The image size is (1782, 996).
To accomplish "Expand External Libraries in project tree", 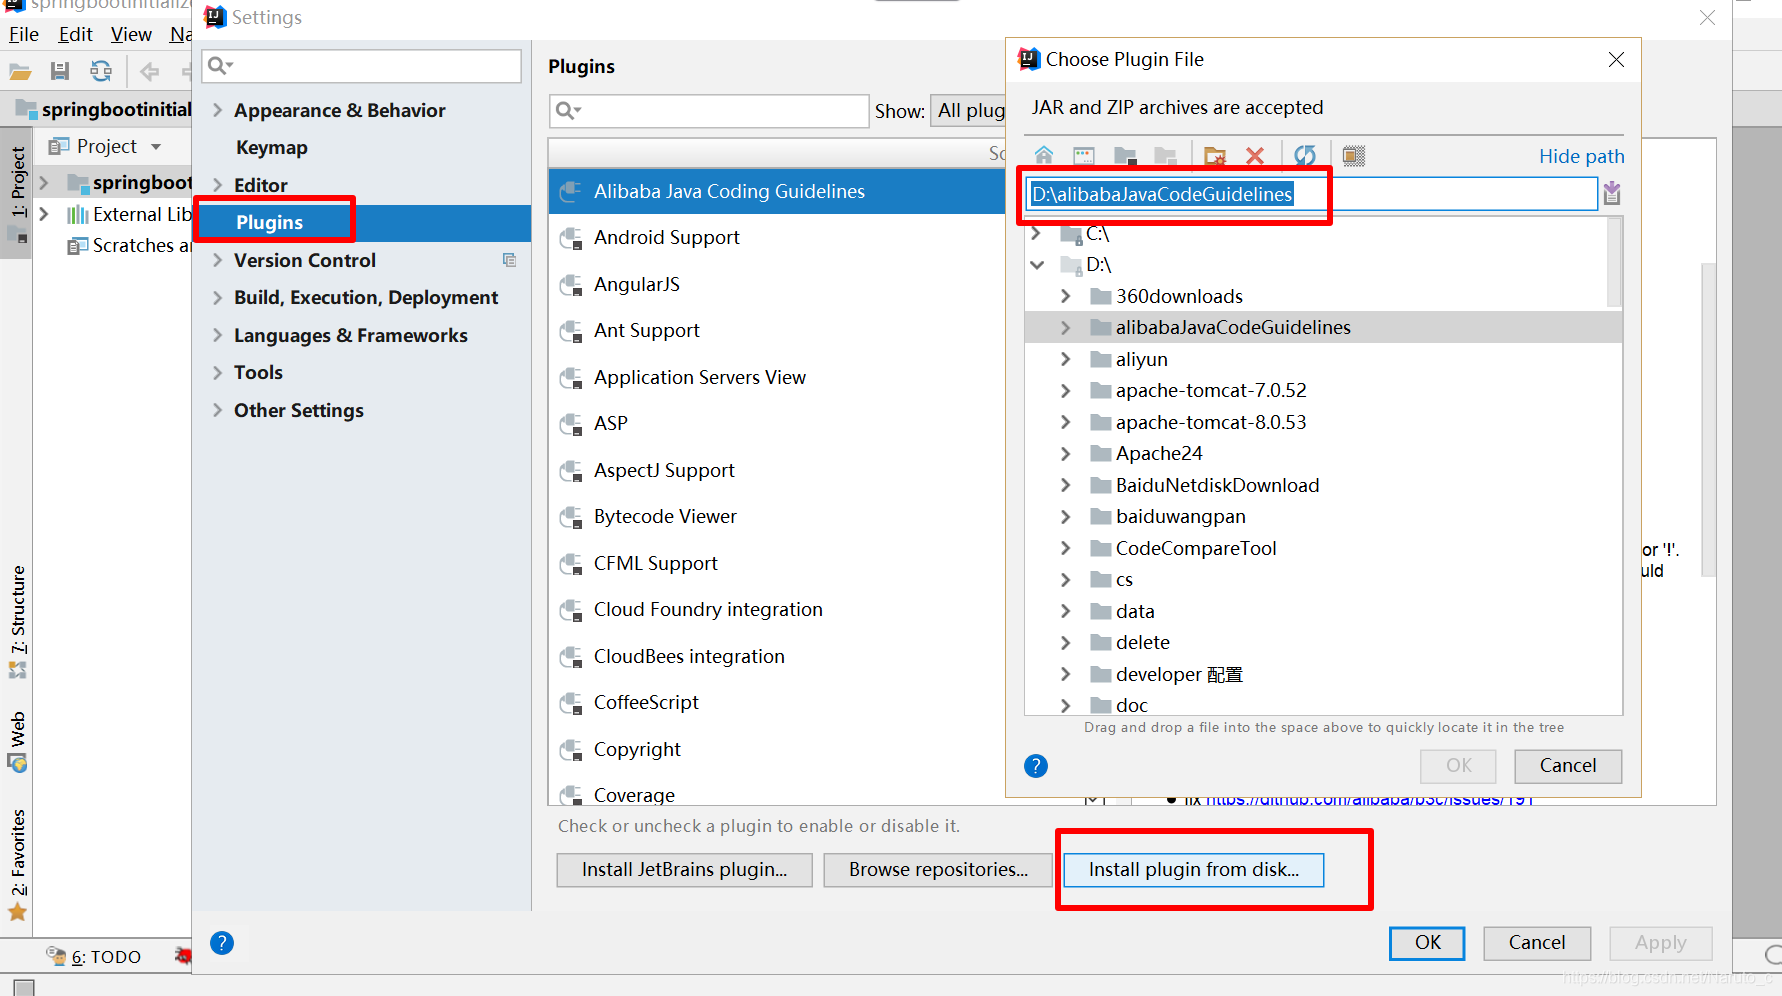I will pos(44,214).
